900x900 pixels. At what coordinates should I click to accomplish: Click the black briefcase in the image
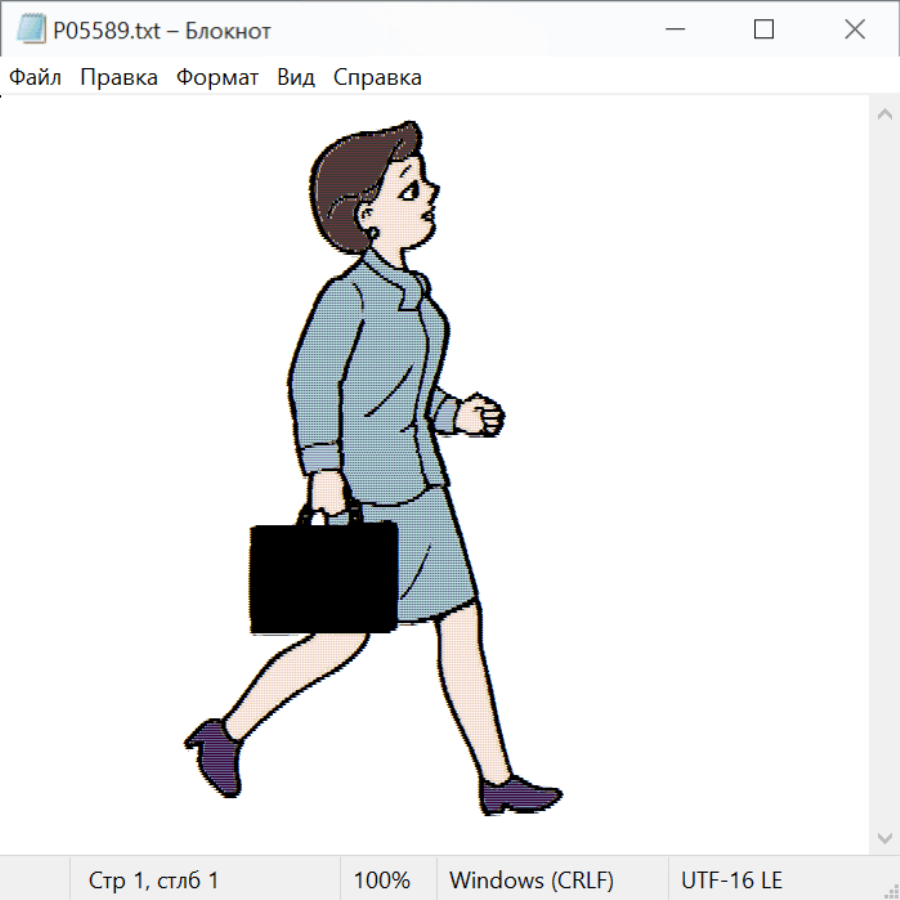323,578
